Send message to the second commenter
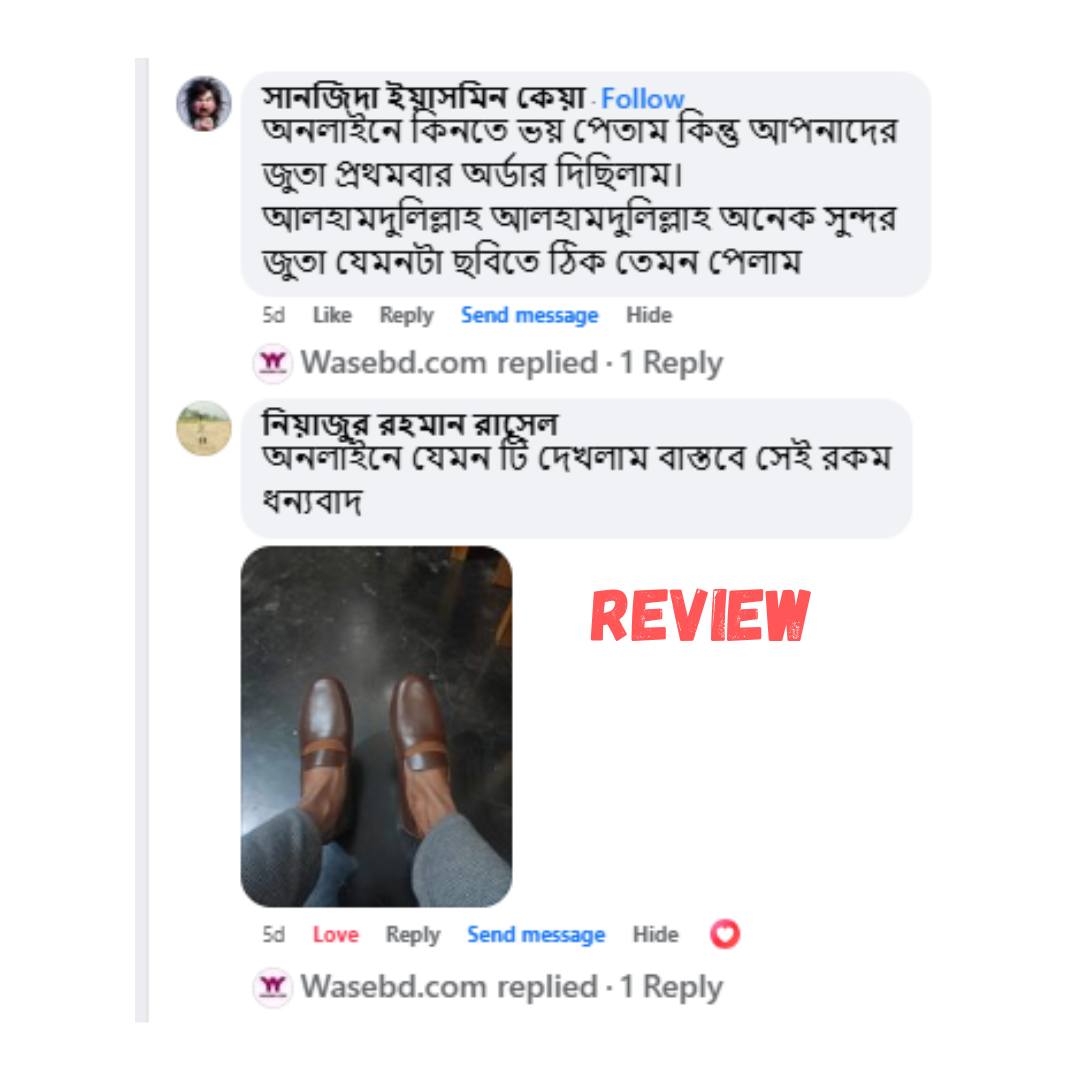The image size is (1080, 1080). tap(536, 935)
